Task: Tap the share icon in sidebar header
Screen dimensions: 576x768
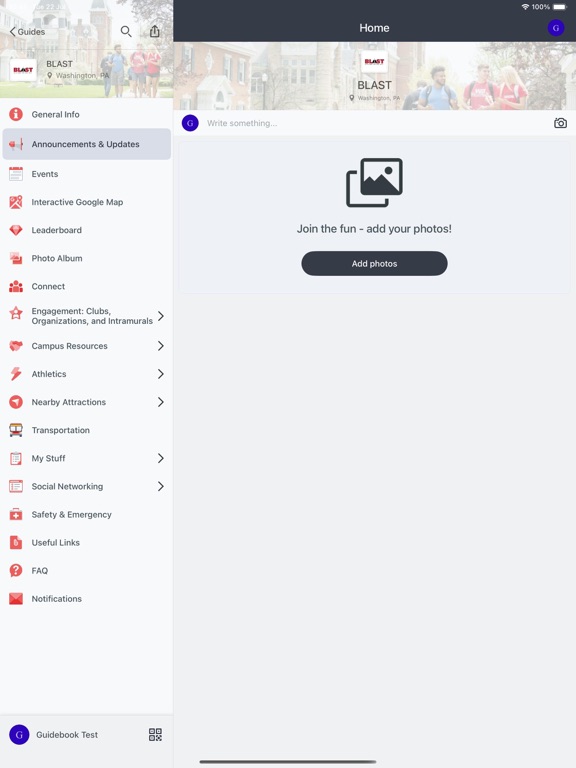Action: [154, 31]
